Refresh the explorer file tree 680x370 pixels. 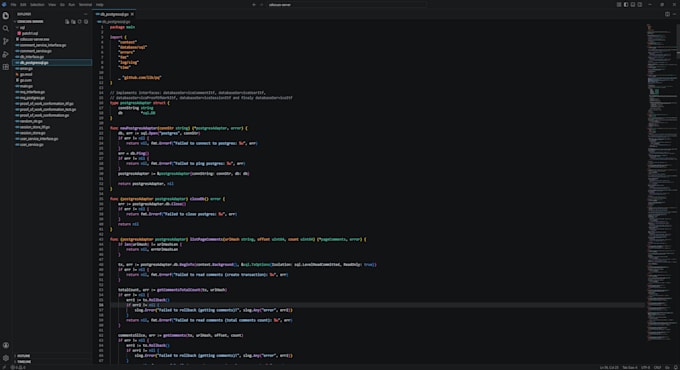pyautogui.click(x=79, y=21)
